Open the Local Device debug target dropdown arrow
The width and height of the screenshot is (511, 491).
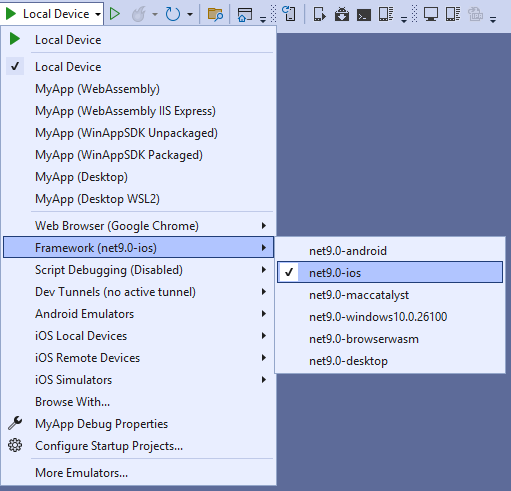98,14
